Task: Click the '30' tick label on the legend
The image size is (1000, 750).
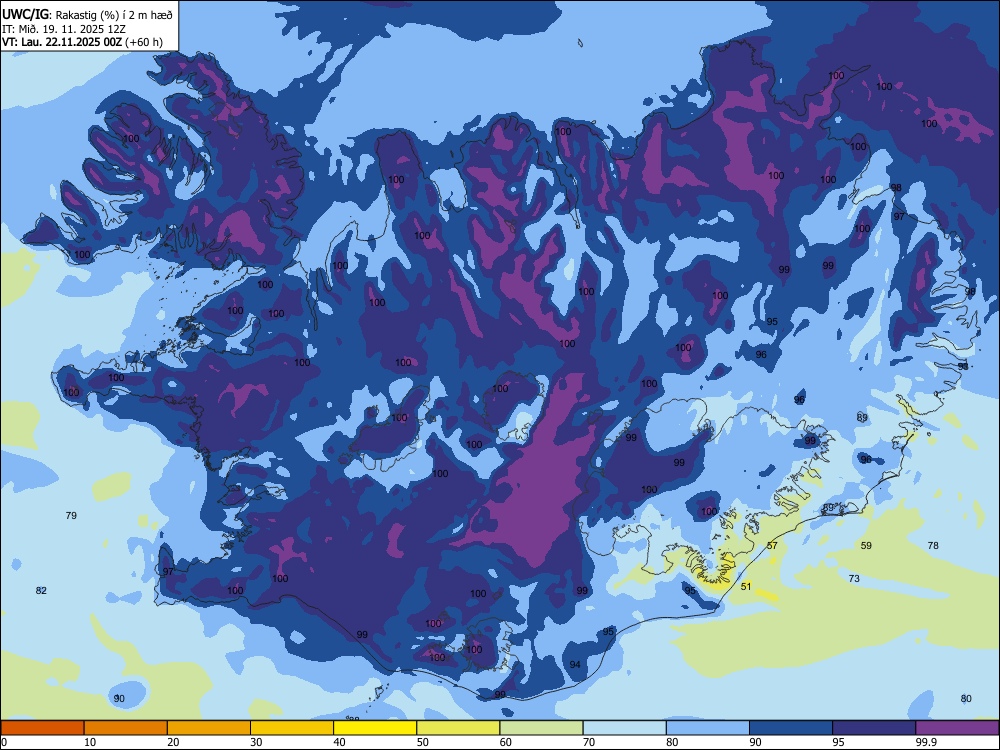Action: pyautogui.click(x=256, y=742)
